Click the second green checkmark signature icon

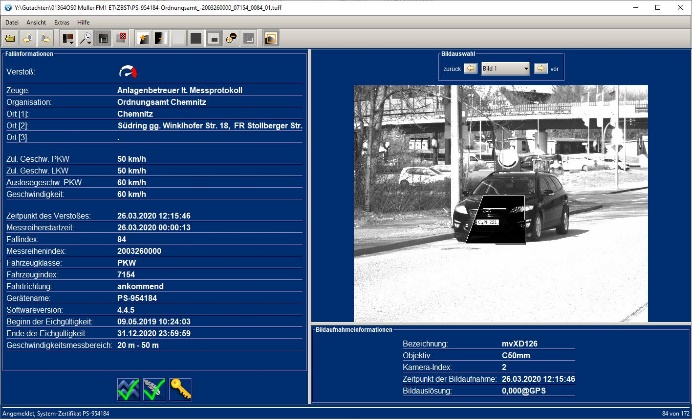click(154, 389)
